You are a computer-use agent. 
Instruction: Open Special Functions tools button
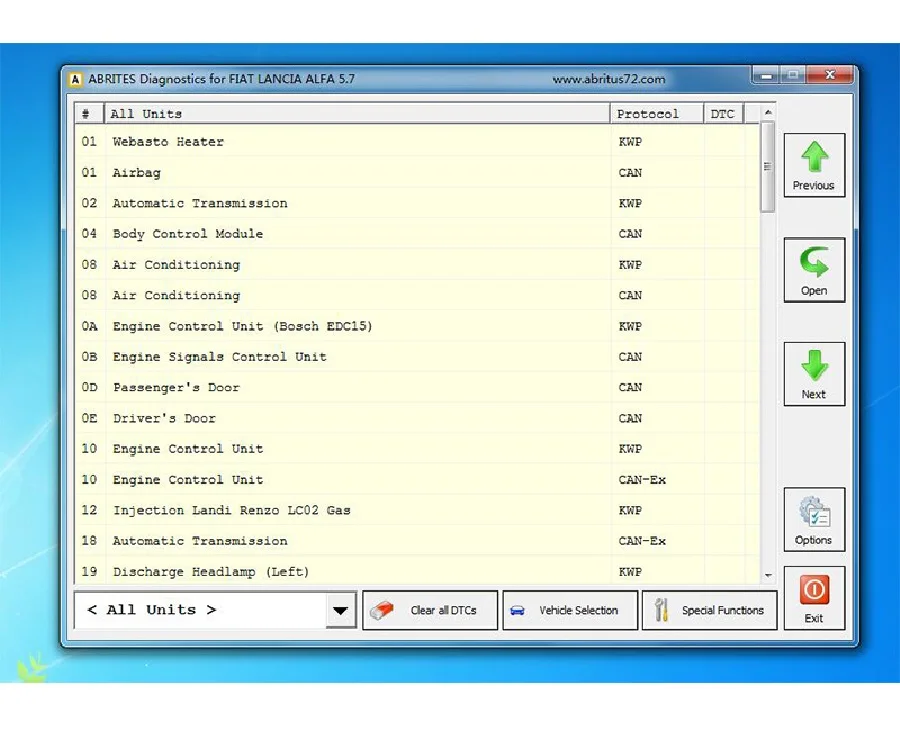pyautogui.click(x=709, y=611)
